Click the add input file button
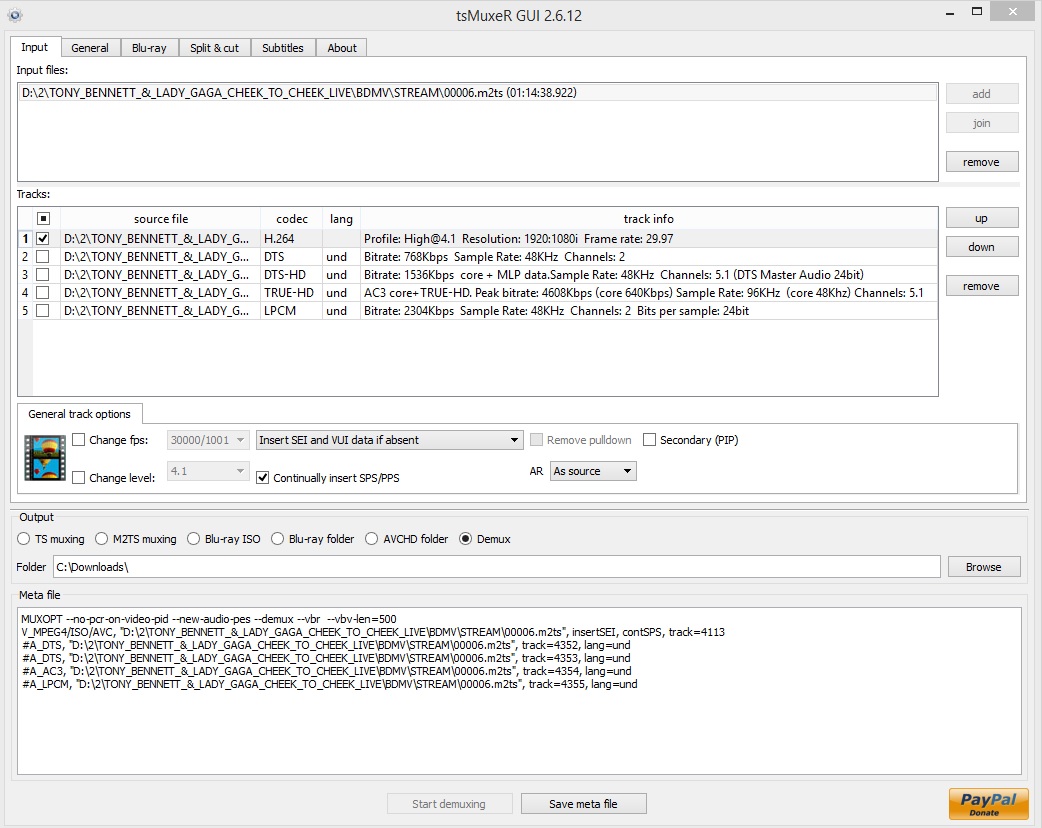The height and width of the screenshot is (828, 1042). tap(982, 94)
